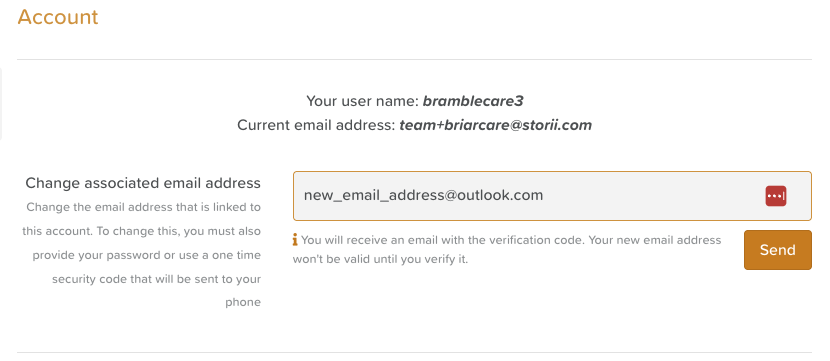The width and height of the screenshot is (830, 361).
Task: Select the username bramblecare3
Action: tap(473, 101)
